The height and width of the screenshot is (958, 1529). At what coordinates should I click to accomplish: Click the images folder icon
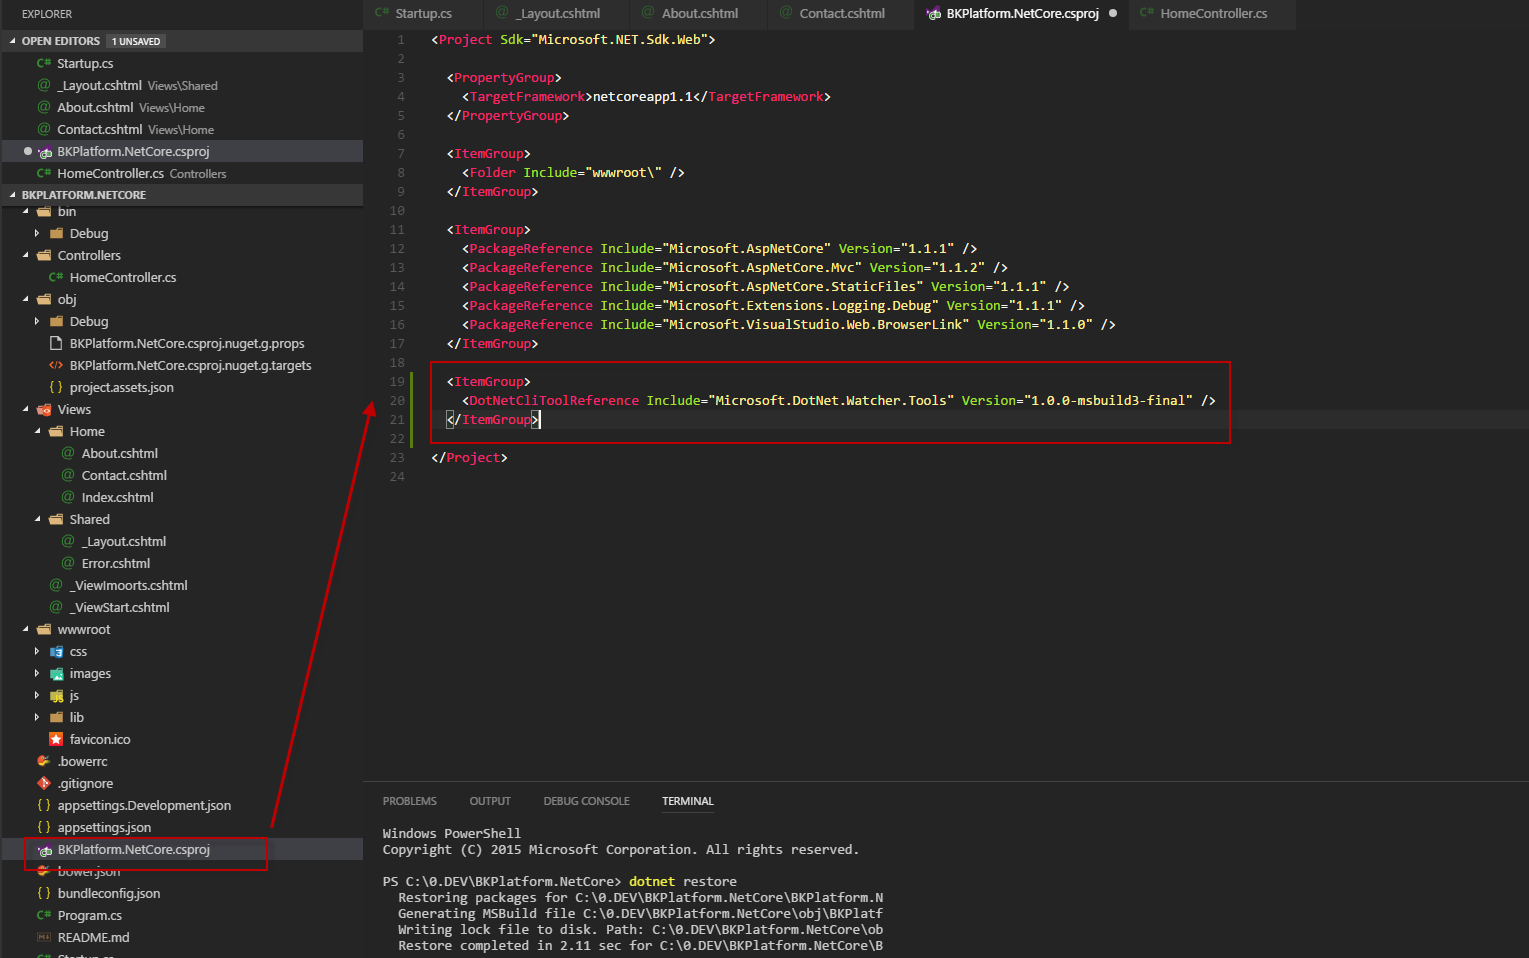(x=56, y=673)
